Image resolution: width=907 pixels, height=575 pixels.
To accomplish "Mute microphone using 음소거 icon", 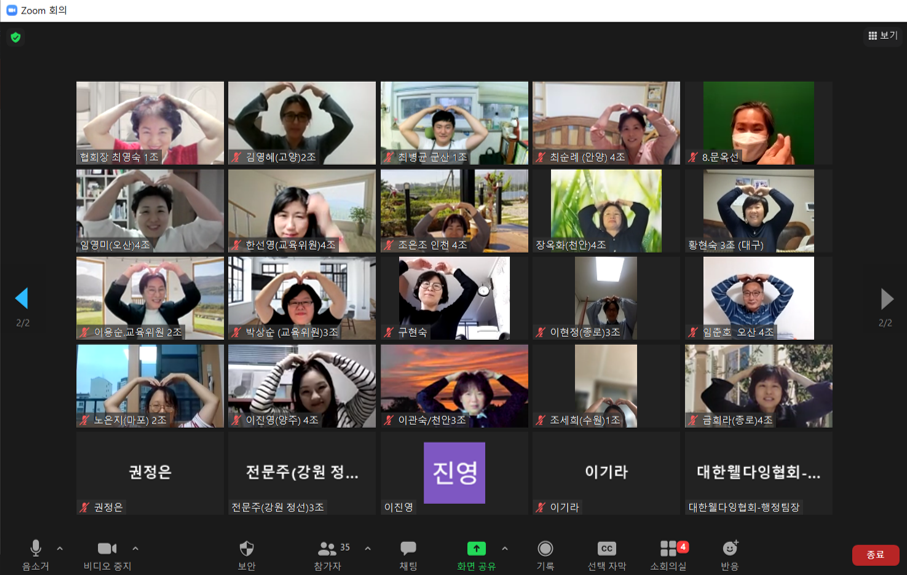I will pos(35,549).
